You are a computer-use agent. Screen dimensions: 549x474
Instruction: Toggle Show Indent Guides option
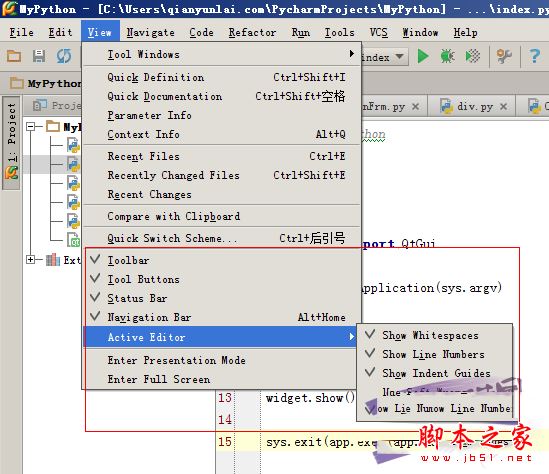point(434,373)
